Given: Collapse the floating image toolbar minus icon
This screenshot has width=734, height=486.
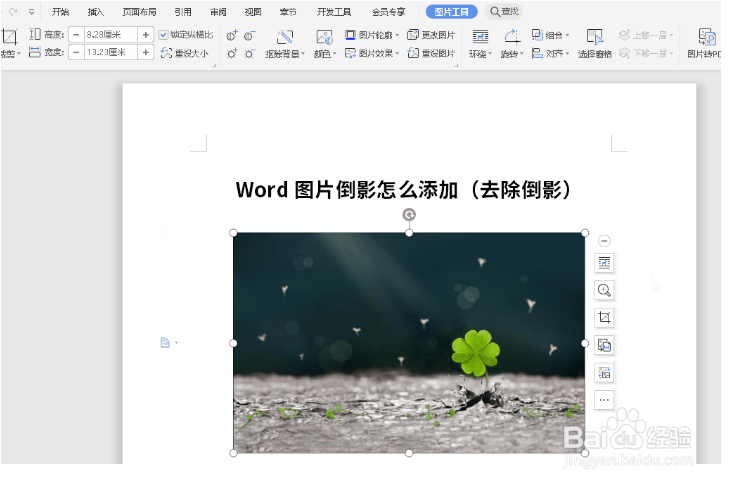Looking at the screenshot, I should coord(604,241).
